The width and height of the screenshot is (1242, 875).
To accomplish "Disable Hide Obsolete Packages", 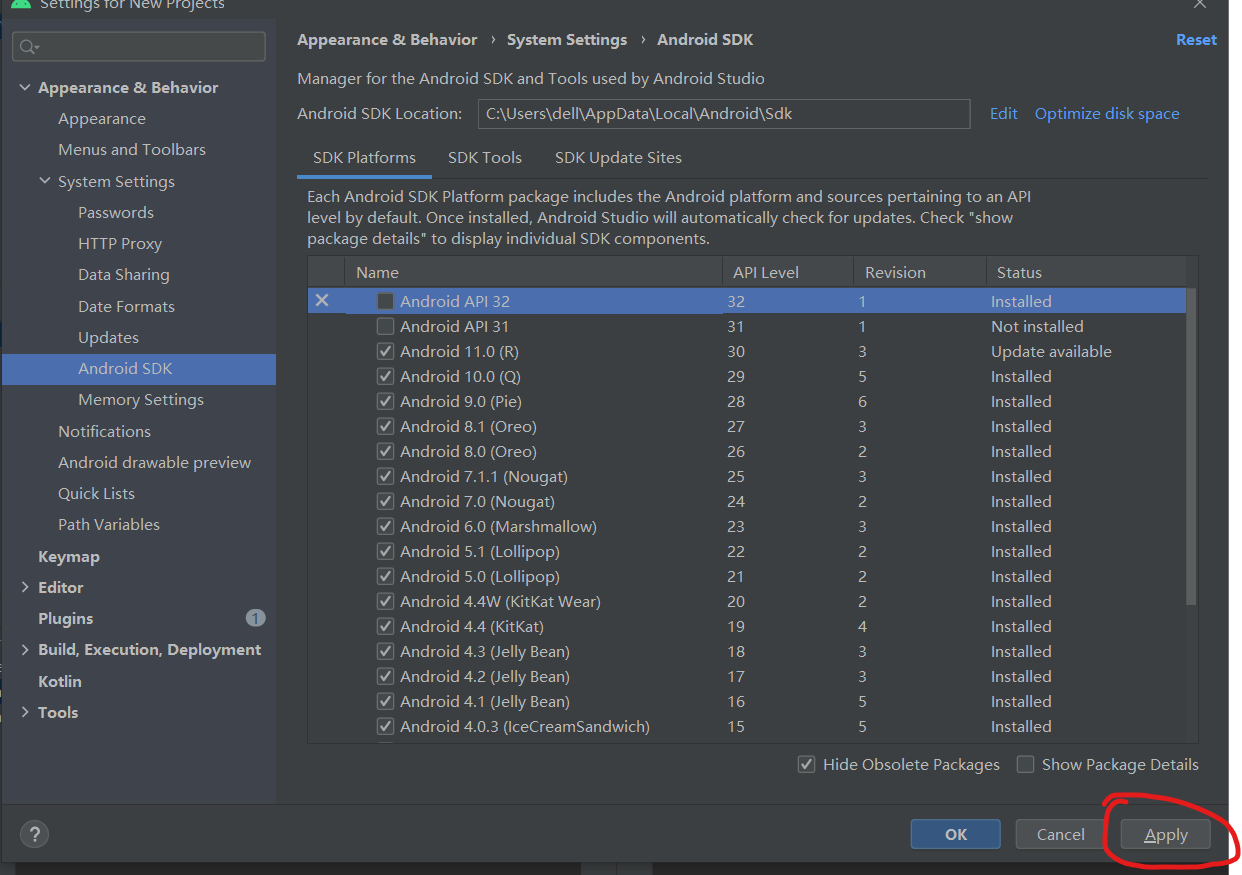I will tap(806, 764).
